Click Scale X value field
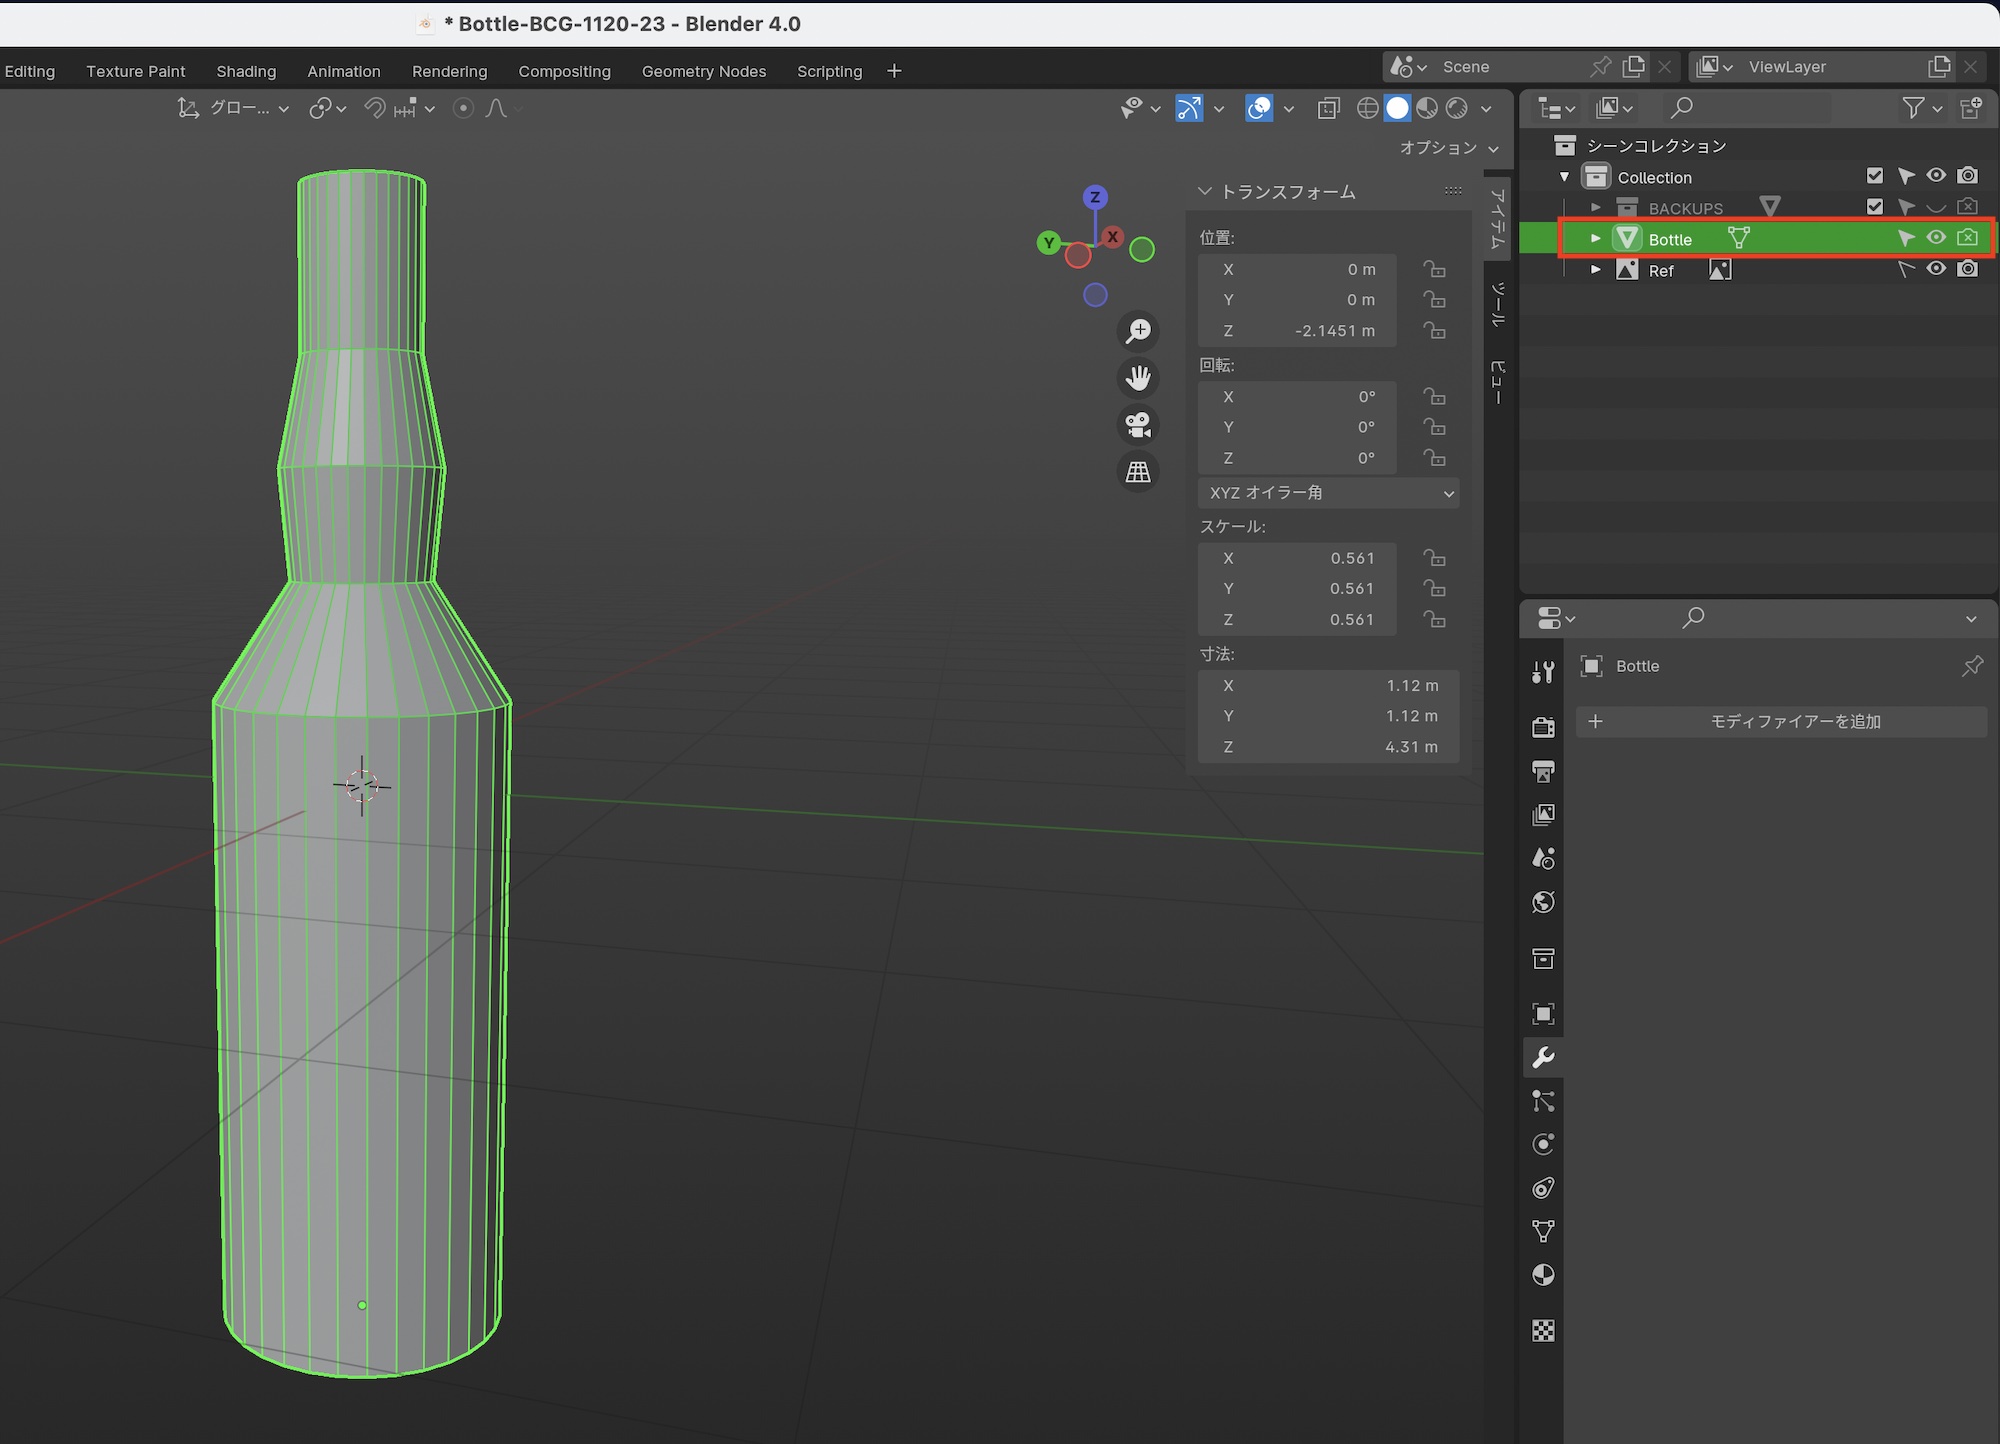Image resolution: width=2000 pixels, height=1444 pixels. point(1297,558)
